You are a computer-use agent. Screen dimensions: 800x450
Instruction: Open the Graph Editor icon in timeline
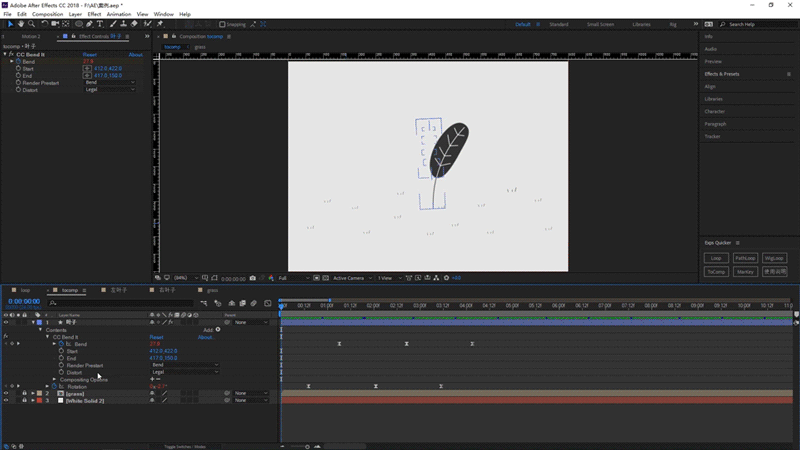click(268, 303)
